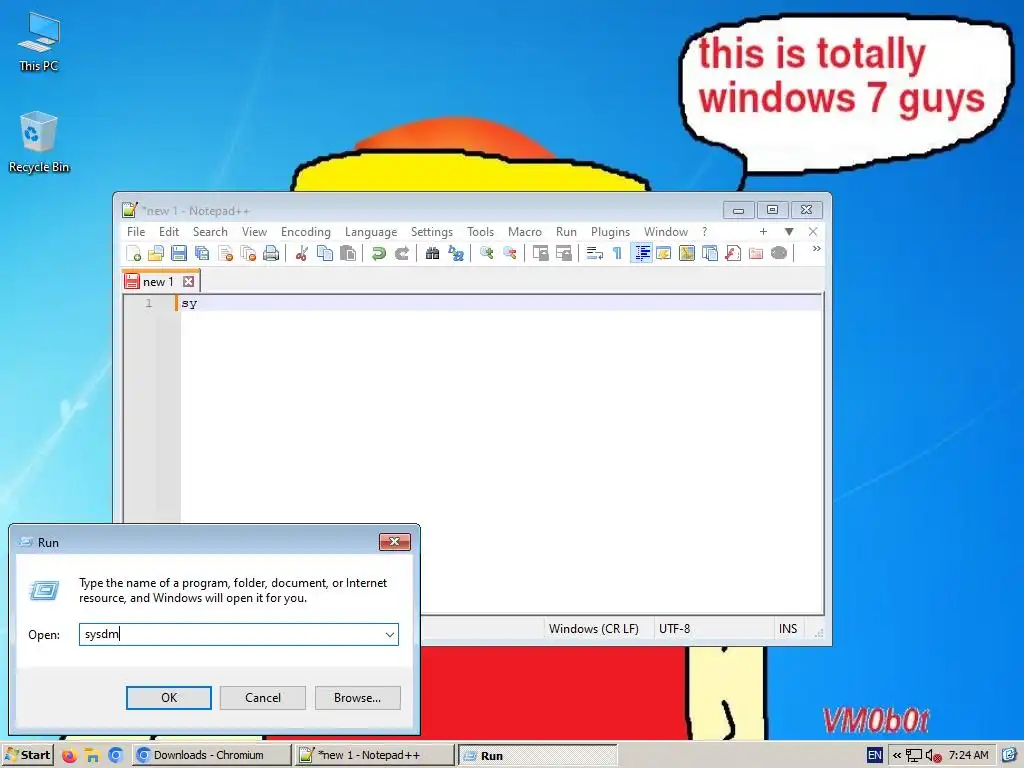Open the Encoding menu
1024x768 pixels.
[306, 232]
